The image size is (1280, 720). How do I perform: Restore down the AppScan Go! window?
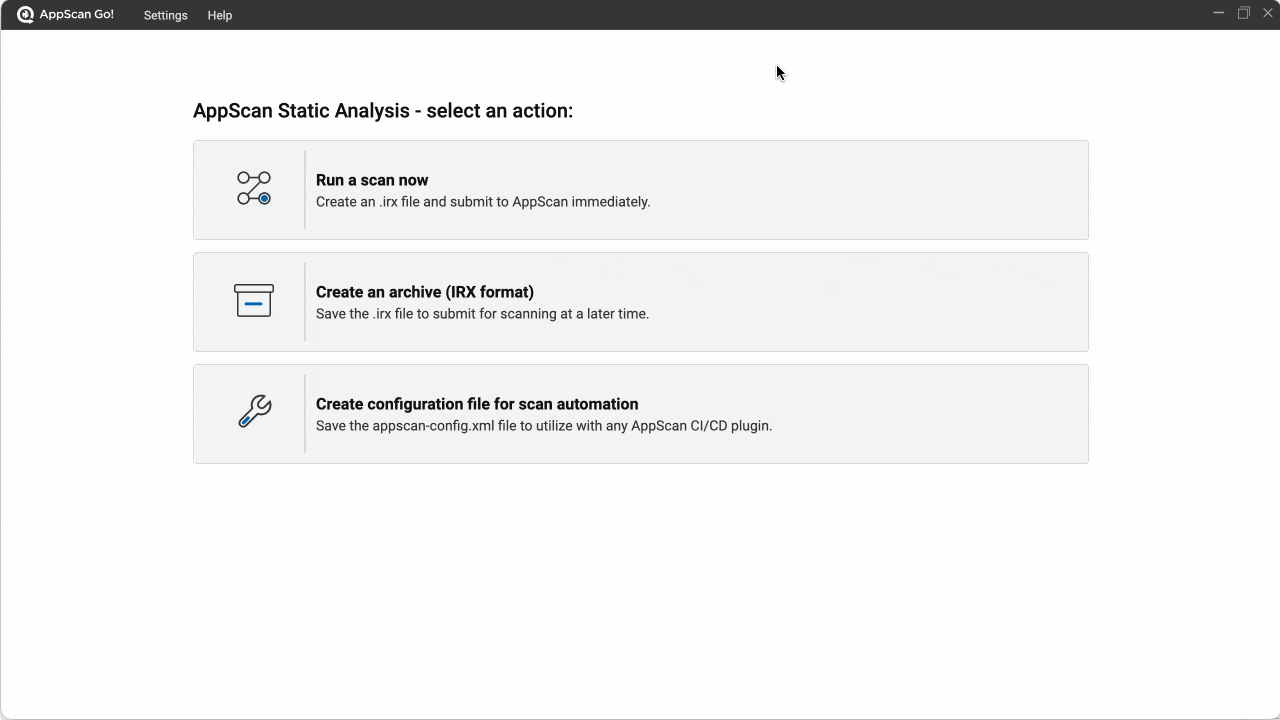1244,13
